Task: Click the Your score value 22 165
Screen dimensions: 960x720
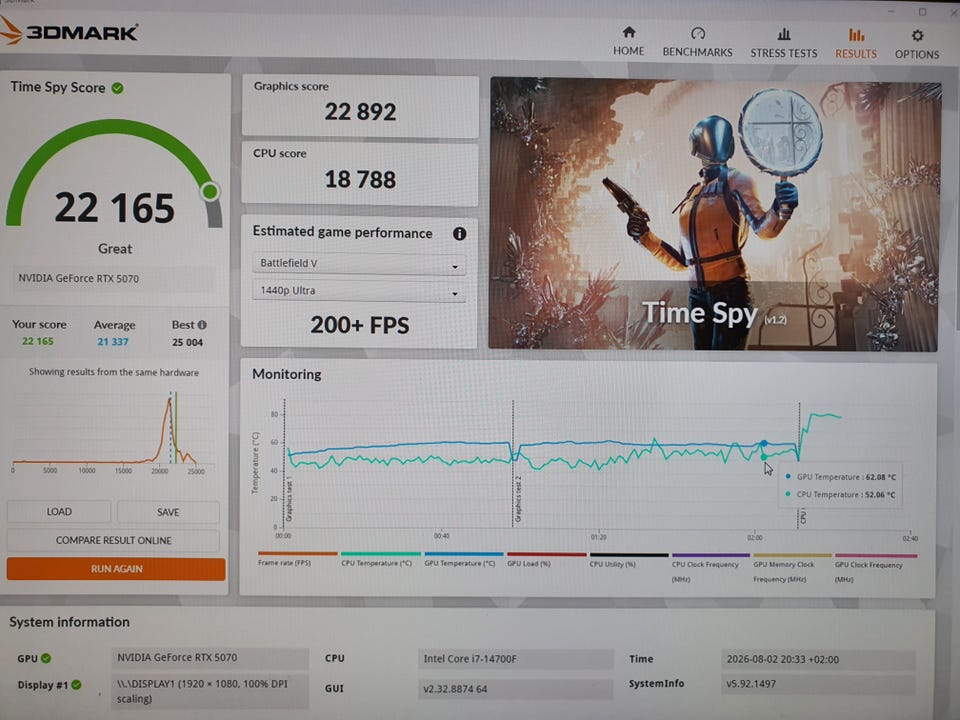Action: (38, 341)
